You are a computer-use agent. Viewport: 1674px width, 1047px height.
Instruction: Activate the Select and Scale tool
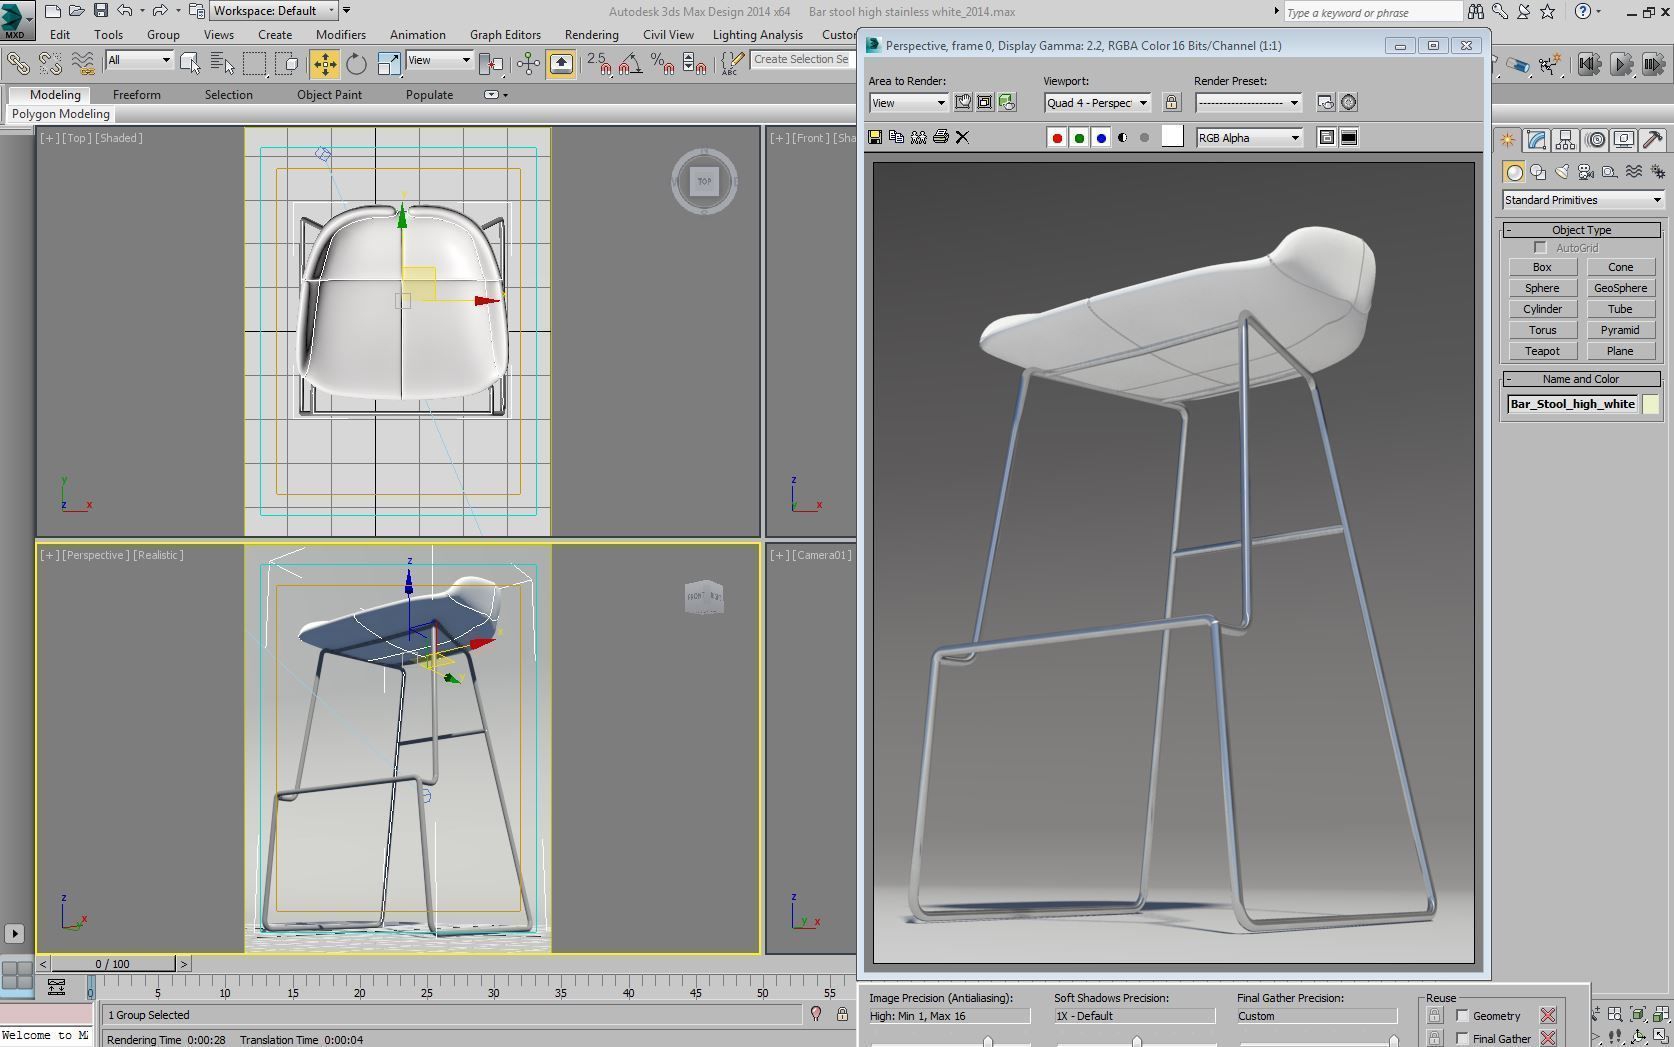tap(389, 64)
